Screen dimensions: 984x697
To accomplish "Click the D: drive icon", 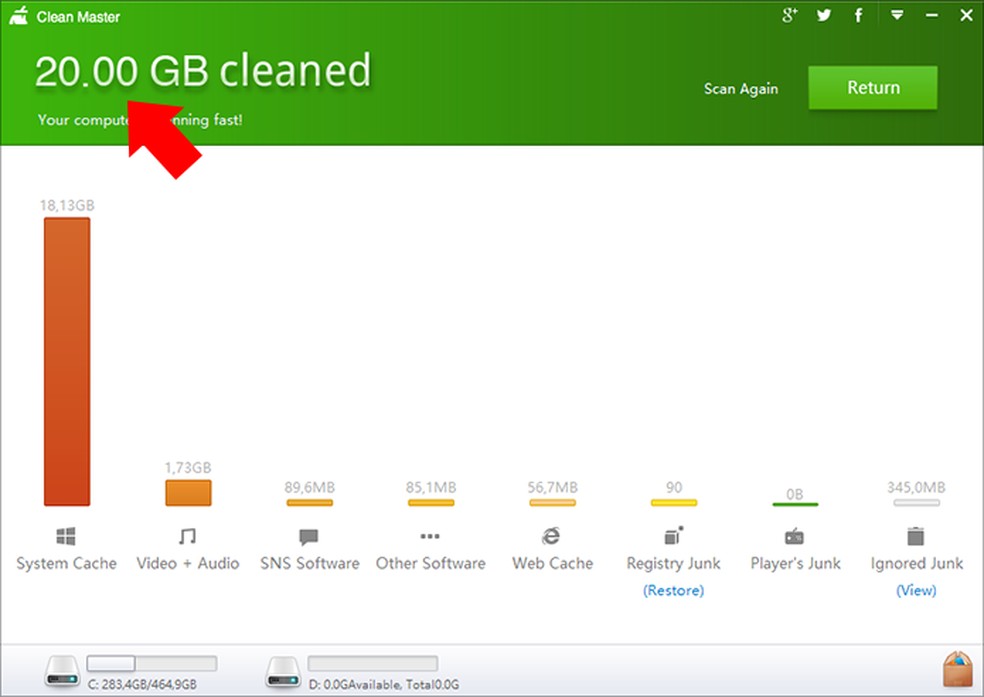I will 283,672.
